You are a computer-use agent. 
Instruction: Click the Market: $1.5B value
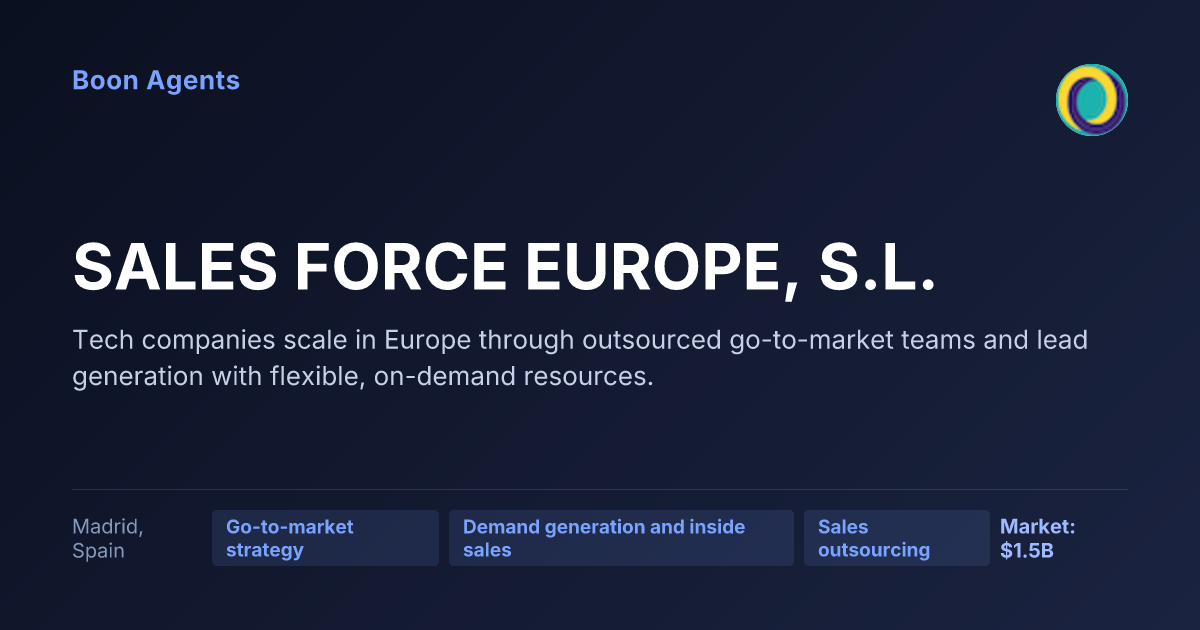(1038, 538)
